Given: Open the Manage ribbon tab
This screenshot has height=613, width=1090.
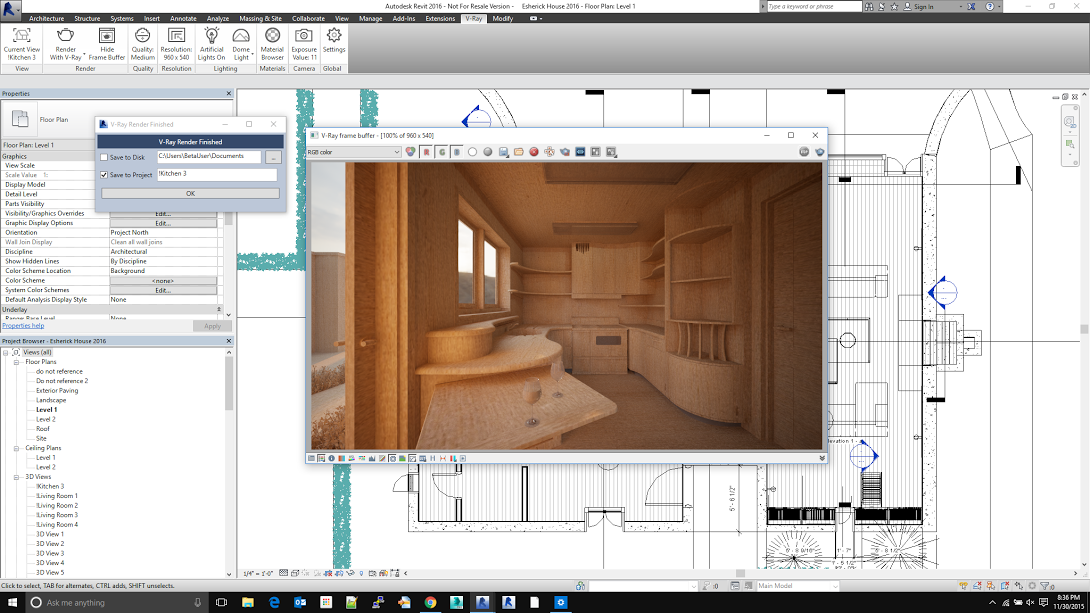Looking at the screenshot, I should coord(371,19).
